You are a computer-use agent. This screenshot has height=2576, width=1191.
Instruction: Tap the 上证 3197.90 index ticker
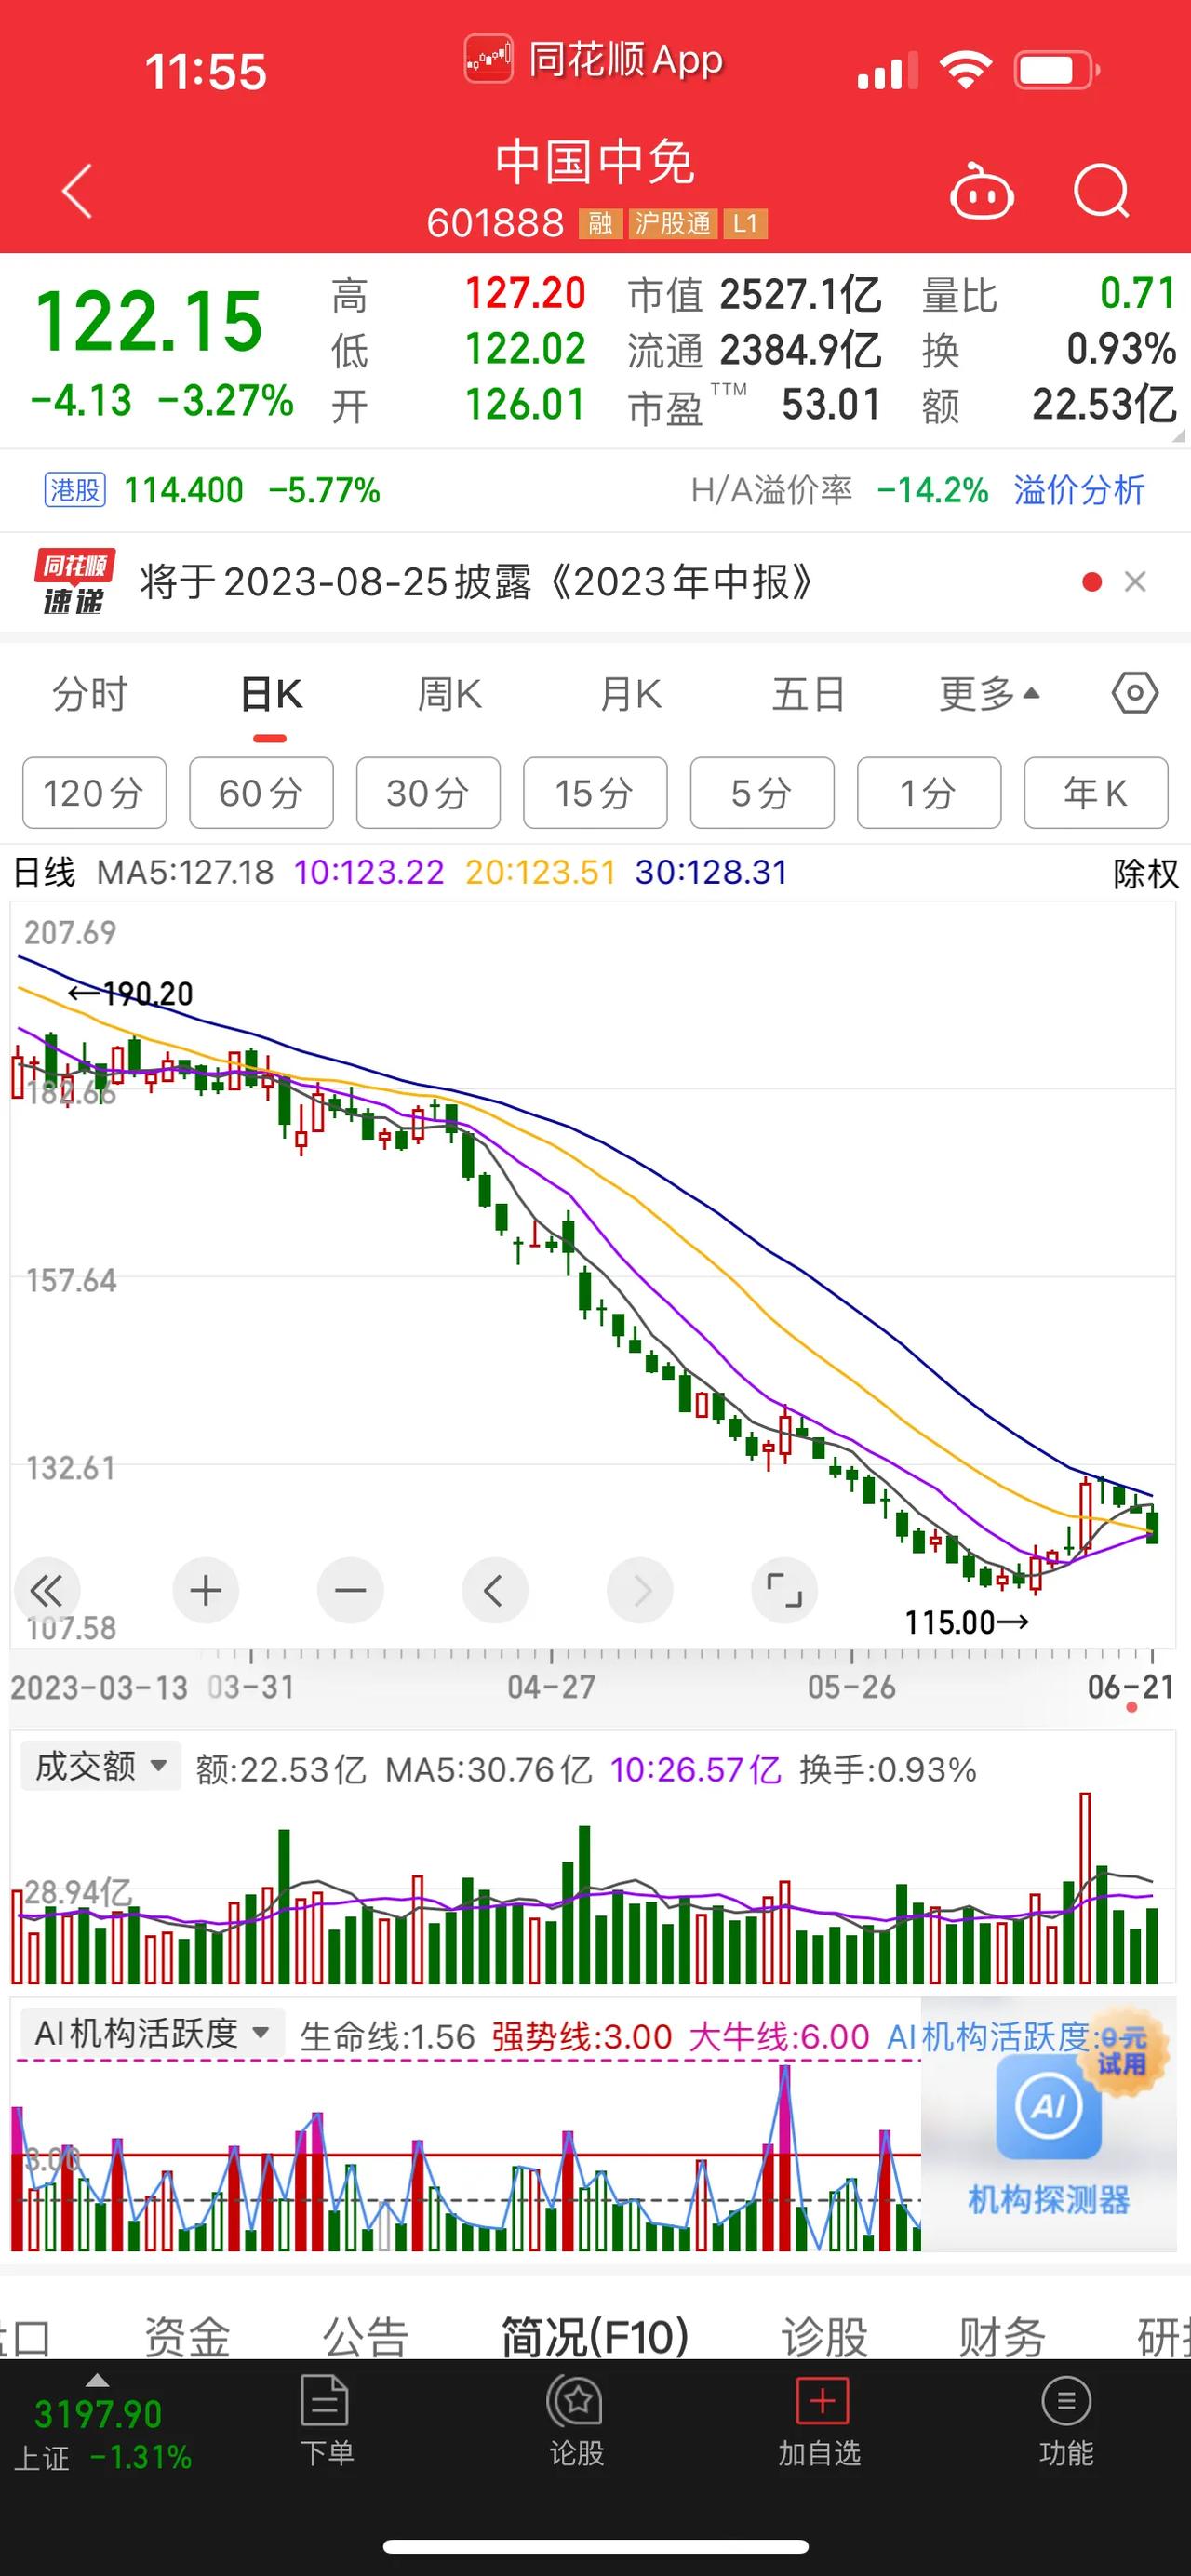pyautogui.click(x=102, y=2435)
